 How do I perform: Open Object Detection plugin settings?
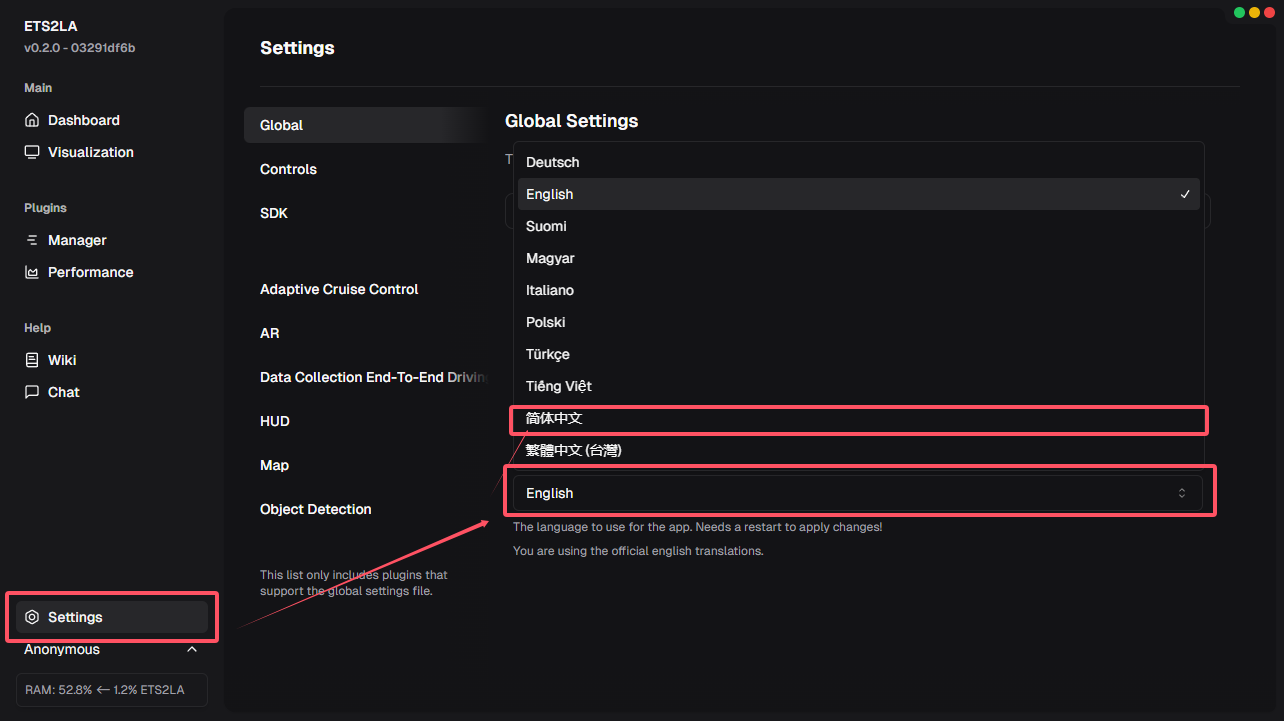366,509
